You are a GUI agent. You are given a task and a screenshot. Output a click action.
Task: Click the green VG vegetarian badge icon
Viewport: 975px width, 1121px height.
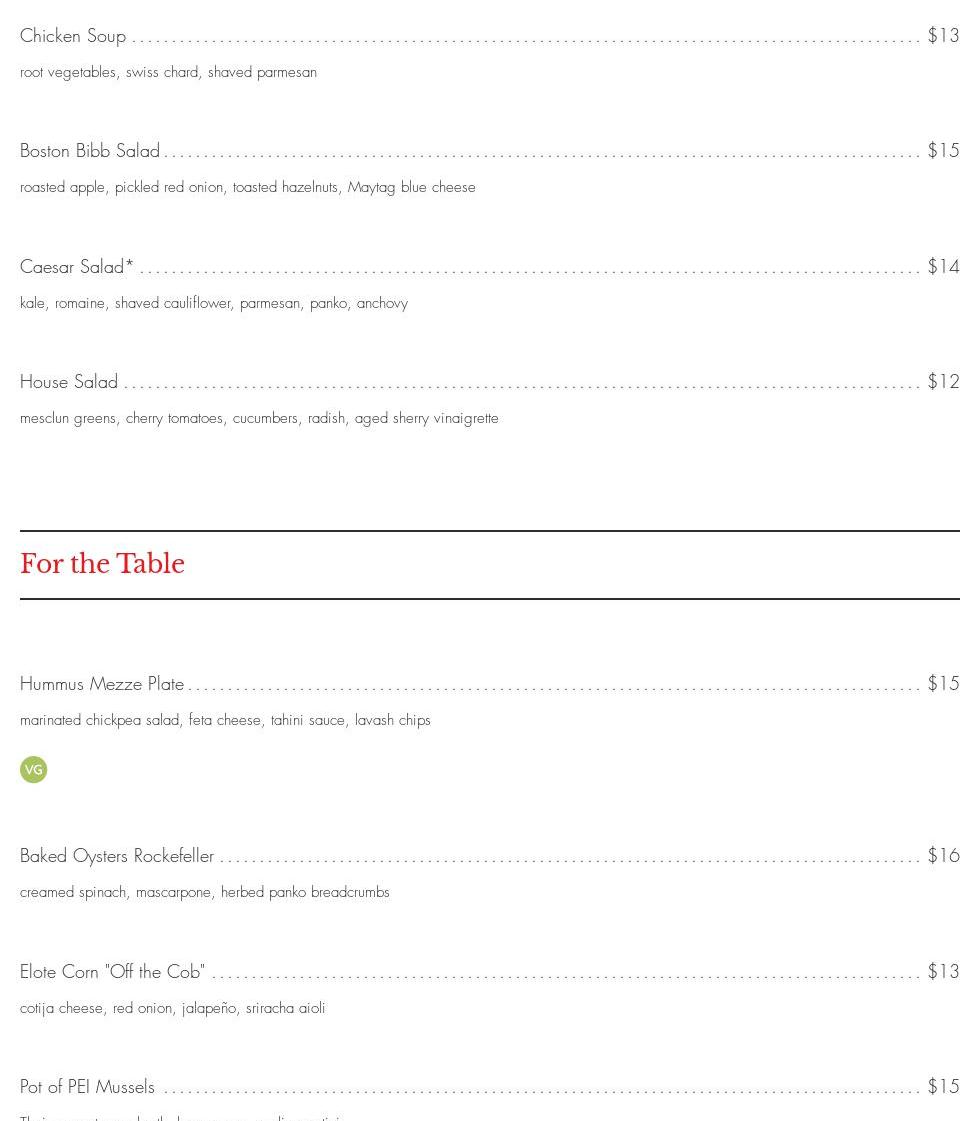click(33, 769)
